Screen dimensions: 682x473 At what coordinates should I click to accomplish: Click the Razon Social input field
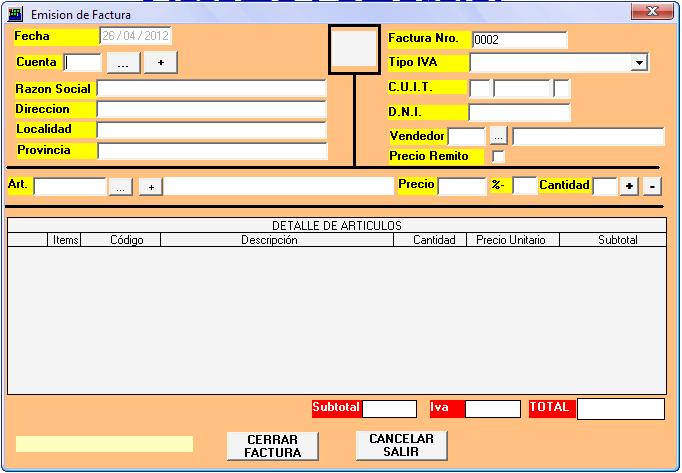coord(211,88)
